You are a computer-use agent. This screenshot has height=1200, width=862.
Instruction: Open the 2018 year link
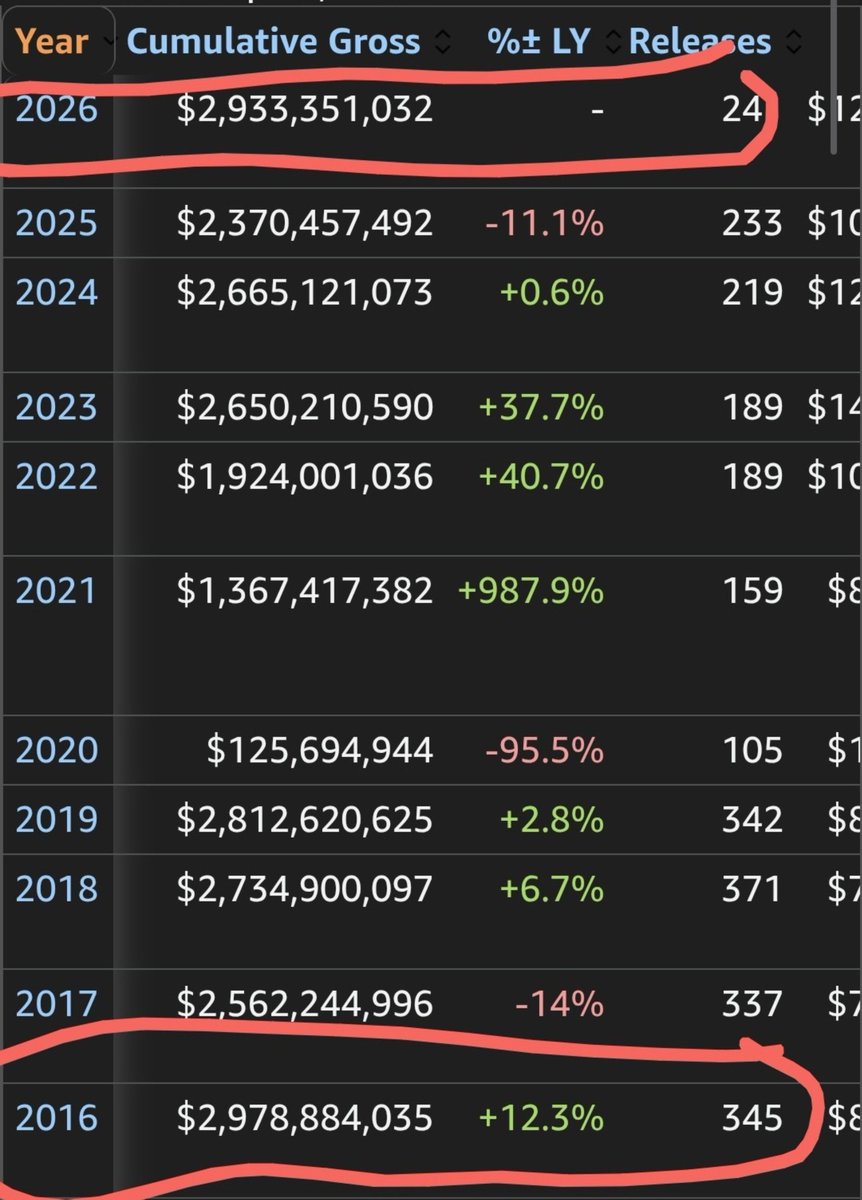click(x=56, y=888)
